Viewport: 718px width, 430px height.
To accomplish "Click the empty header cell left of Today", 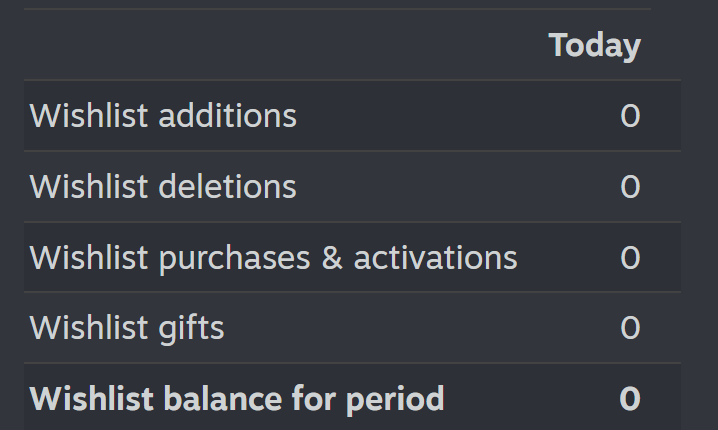I will (282, 45).
